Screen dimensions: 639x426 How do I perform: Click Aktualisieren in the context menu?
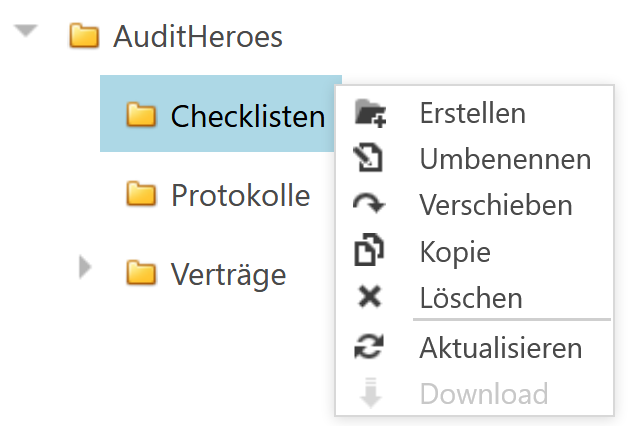tap(501, 348)
